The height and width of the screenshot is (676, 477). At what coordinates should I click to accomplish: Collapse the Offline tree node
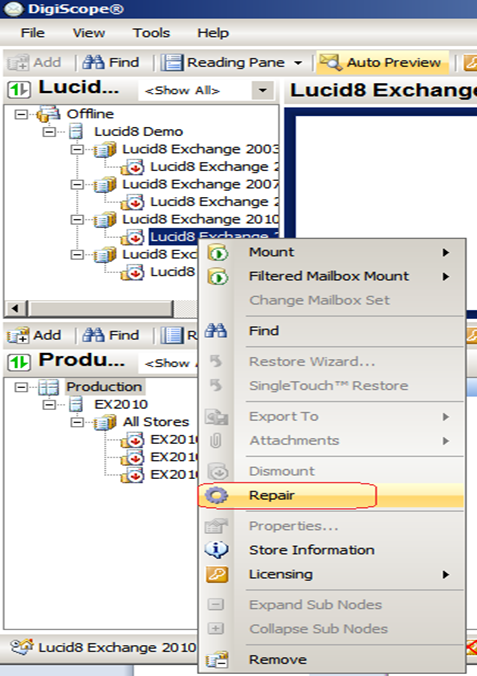[x=21, y=114]
